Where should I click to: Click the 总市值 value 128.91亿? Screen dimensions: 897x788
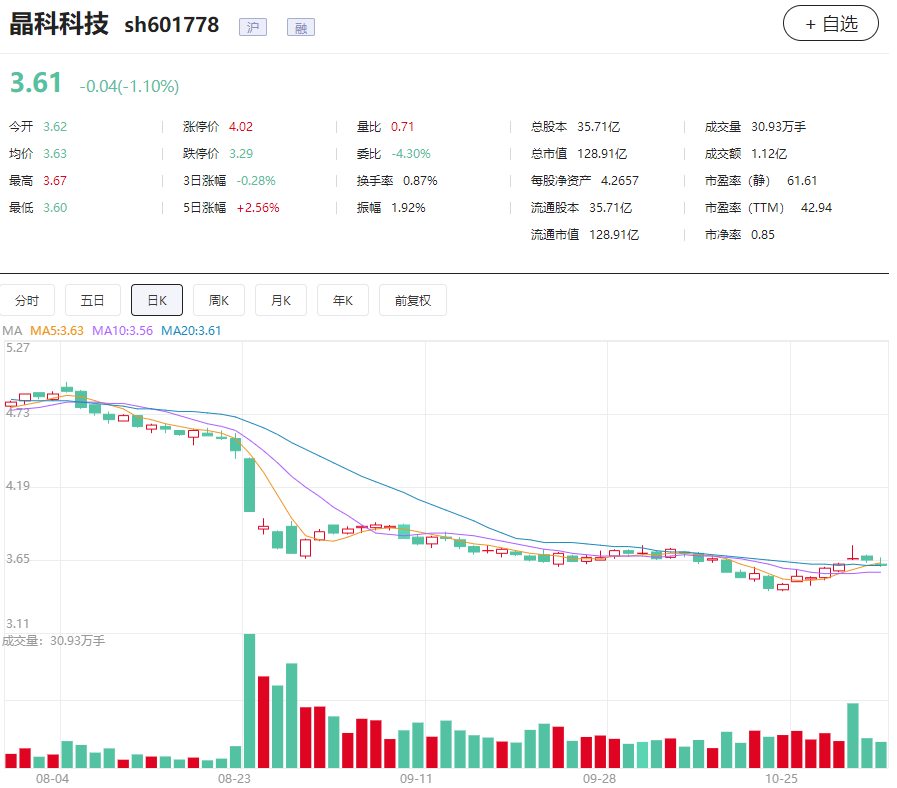[602, 153]
